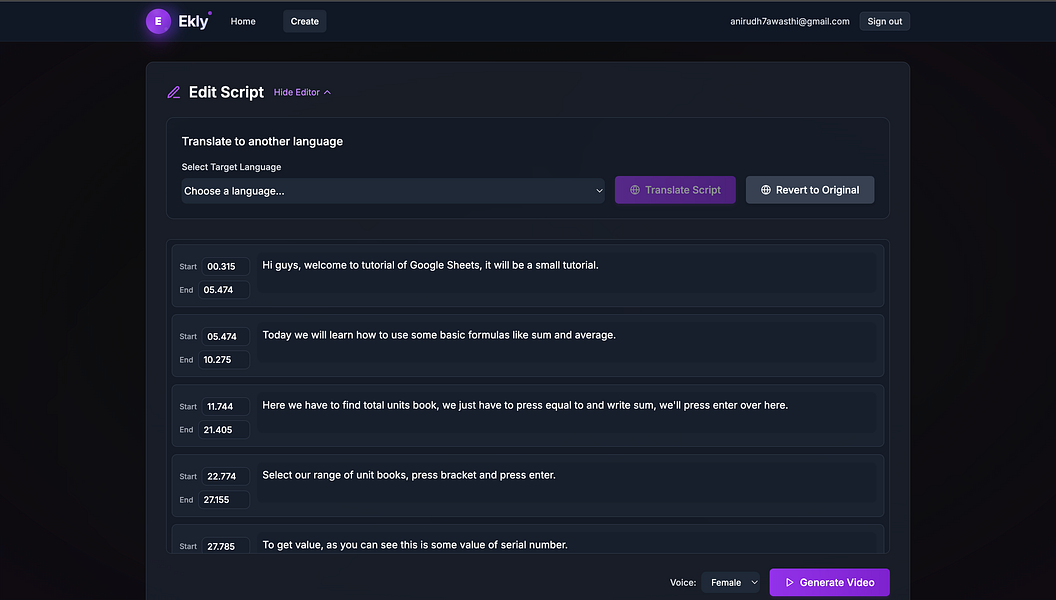Edit the Start time 11.744 field
Image resolution: width=1056 pixels, height=600 pixels.
point(226,407)
